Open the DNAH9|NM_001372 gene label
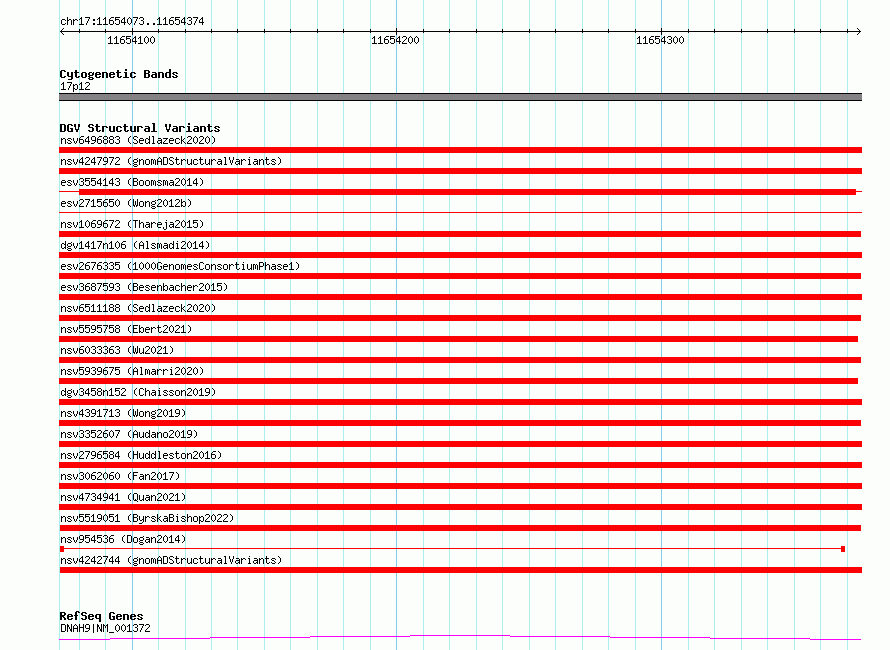 pos(105,628)
